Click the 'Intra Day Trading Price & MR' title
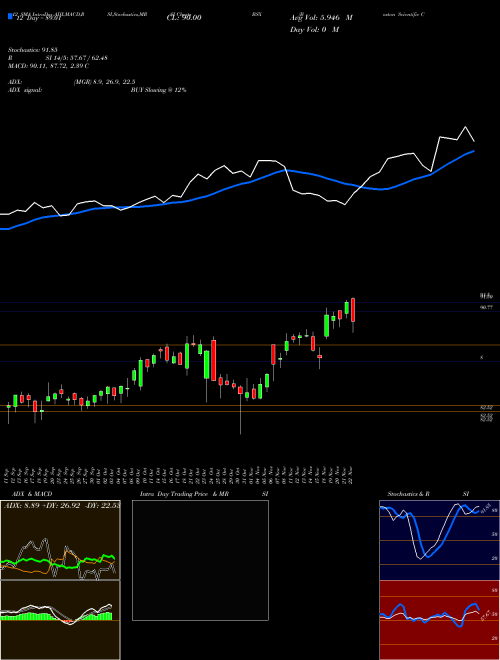The height and width of the screenshot is (660, 500). pyautogui.click(x=184, y=494)
